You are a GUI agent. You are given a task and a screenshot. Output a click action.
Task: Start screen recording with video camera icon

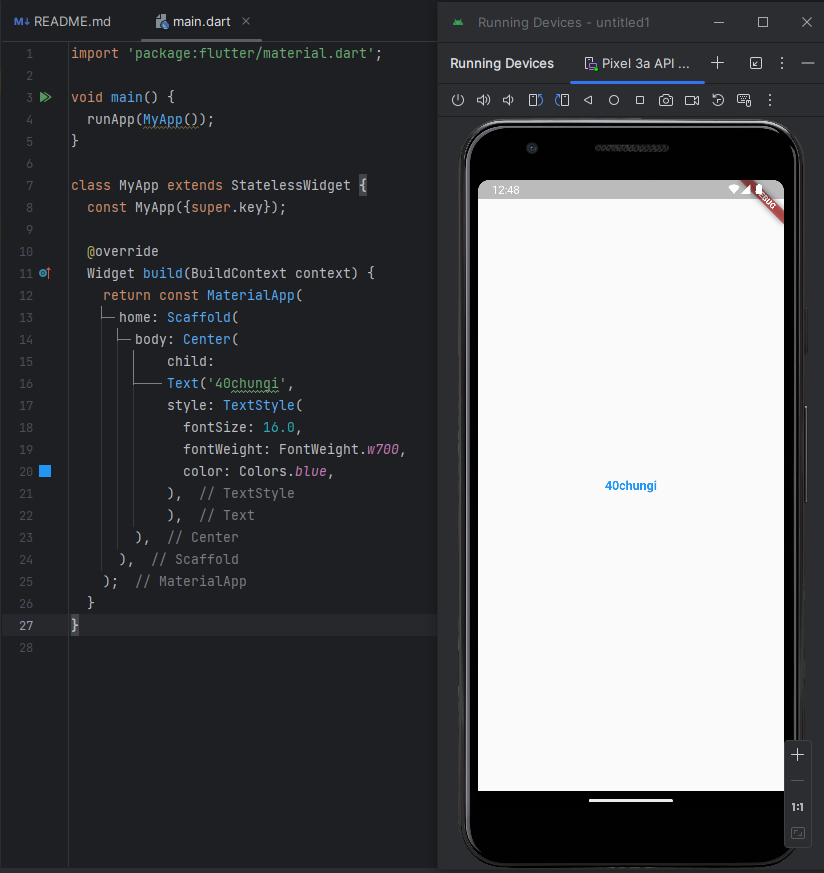692,100
